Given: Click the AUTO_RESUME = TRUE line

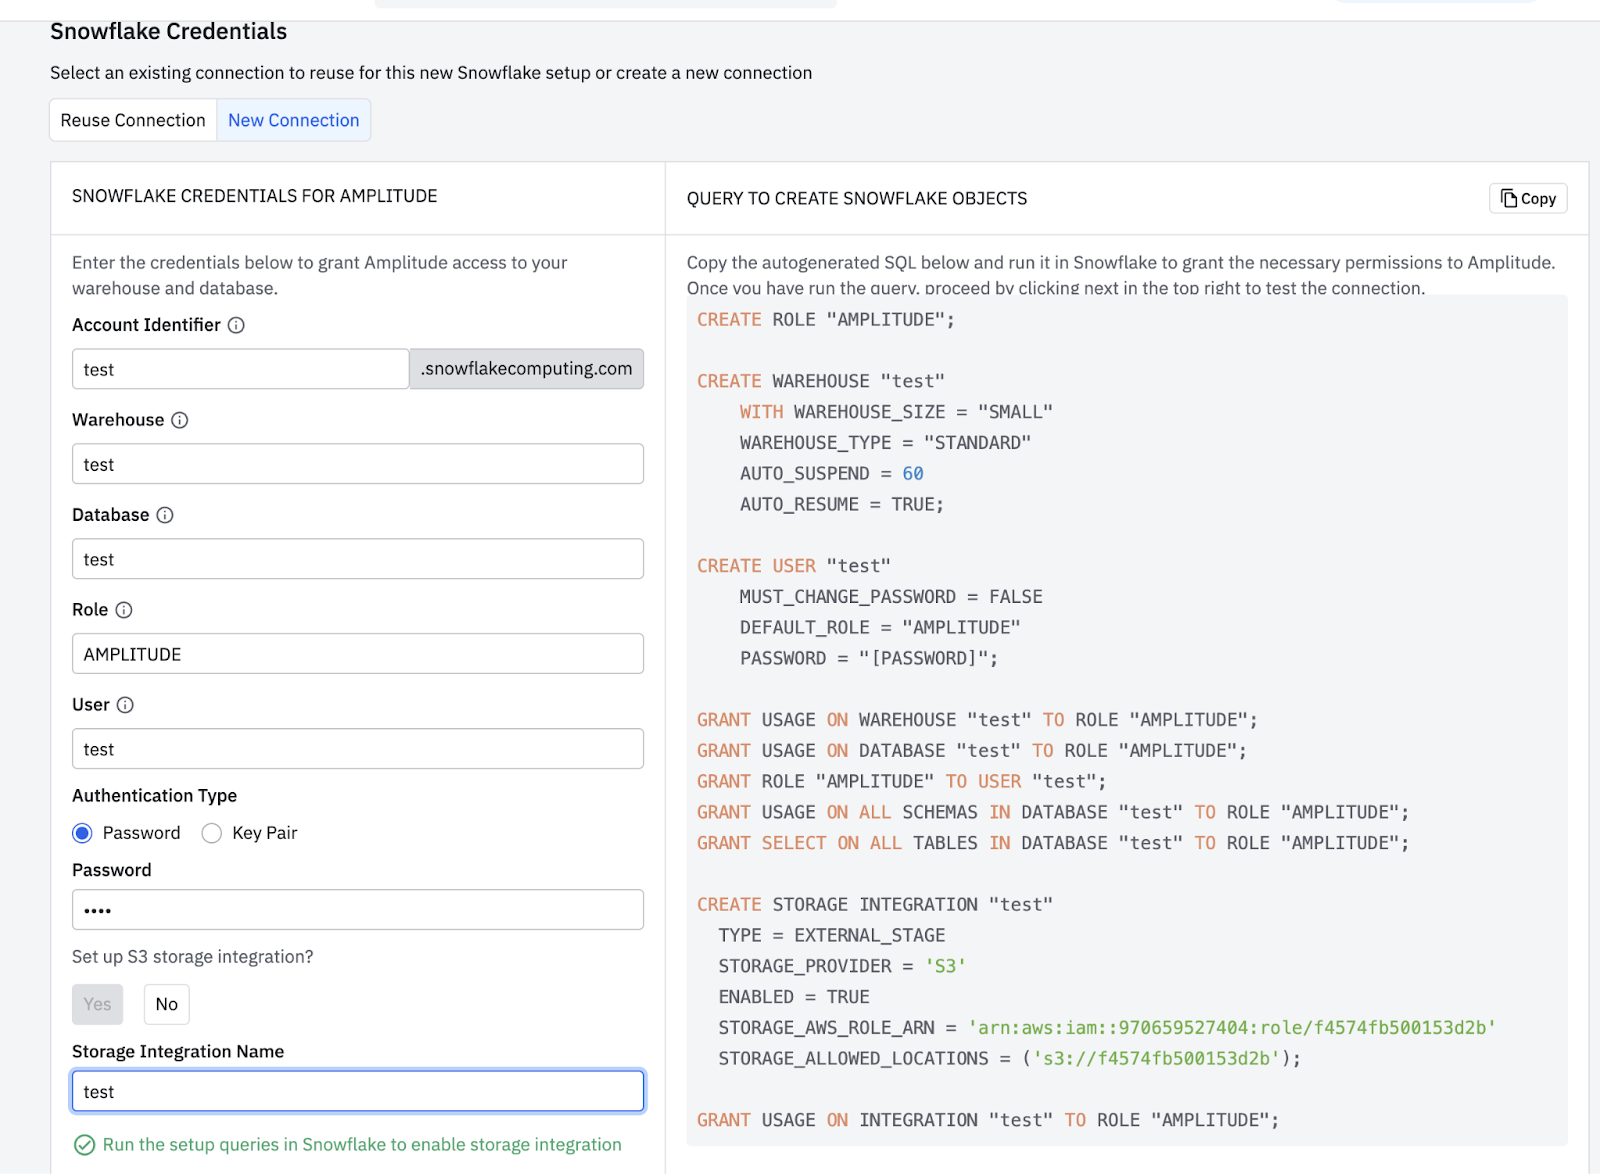Looking at the screenshot, I should (842, 504).
